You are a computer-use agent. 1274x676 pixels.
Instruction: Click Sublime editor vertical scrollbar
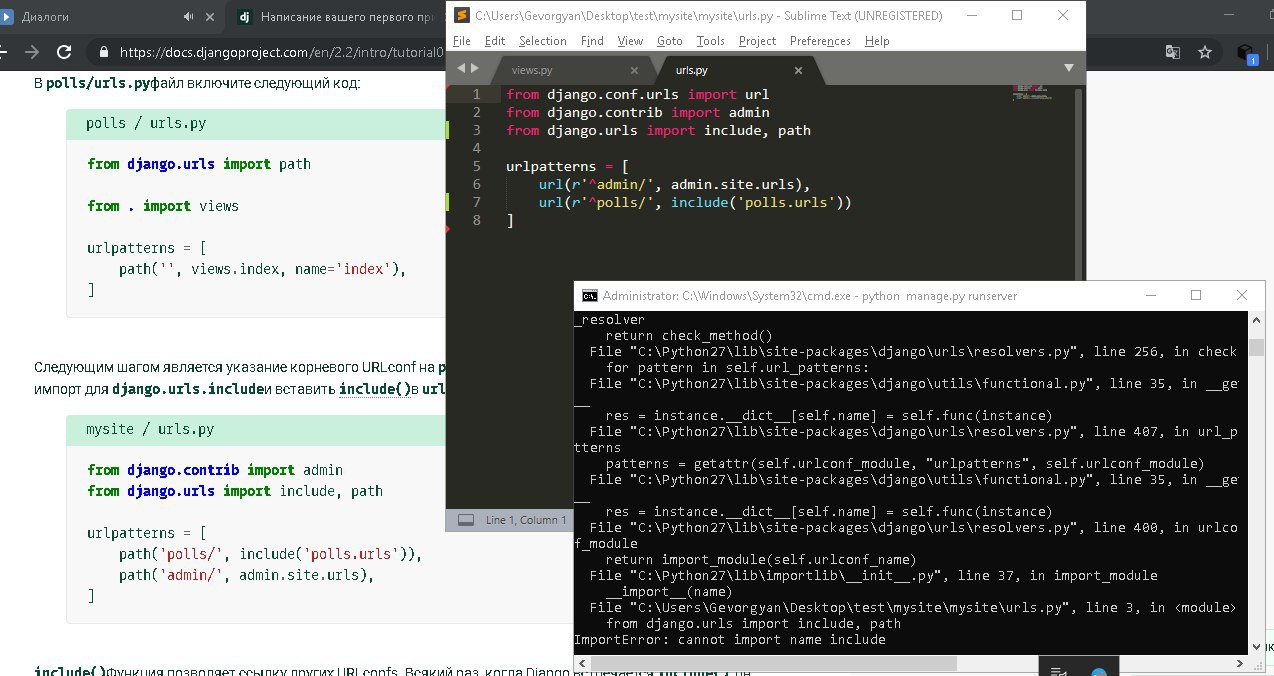(1079, 183)
